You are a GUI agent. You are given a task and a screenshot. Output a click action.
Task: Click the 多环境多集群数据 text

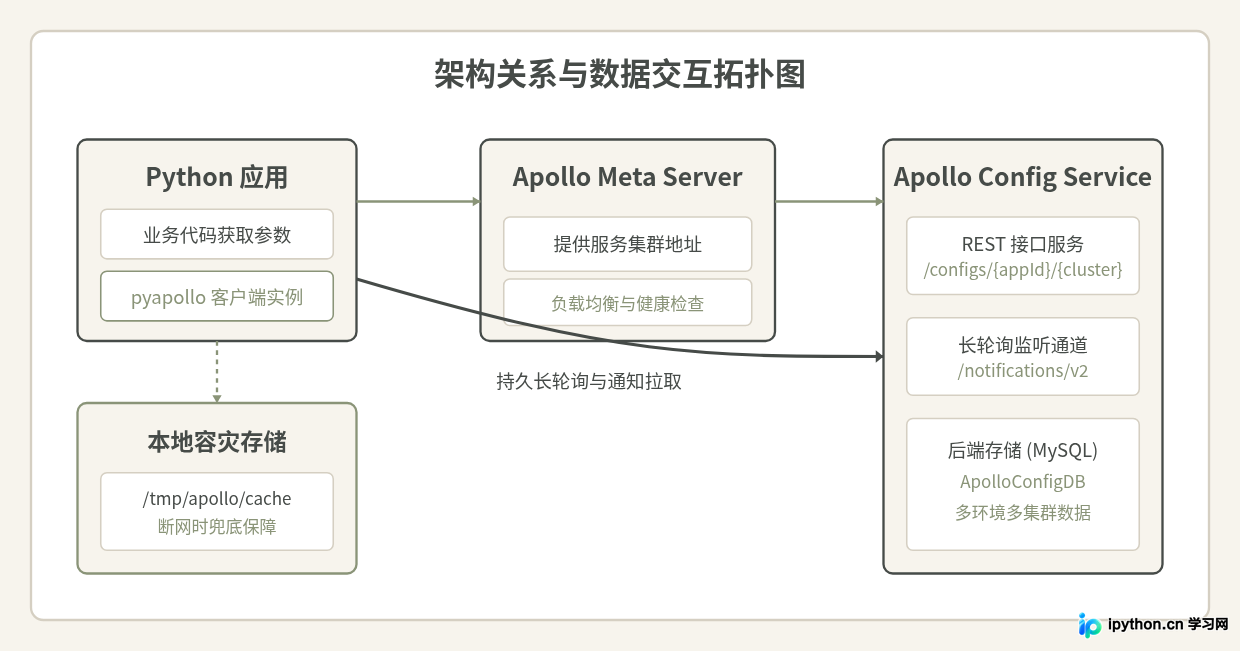point(1023,513)
